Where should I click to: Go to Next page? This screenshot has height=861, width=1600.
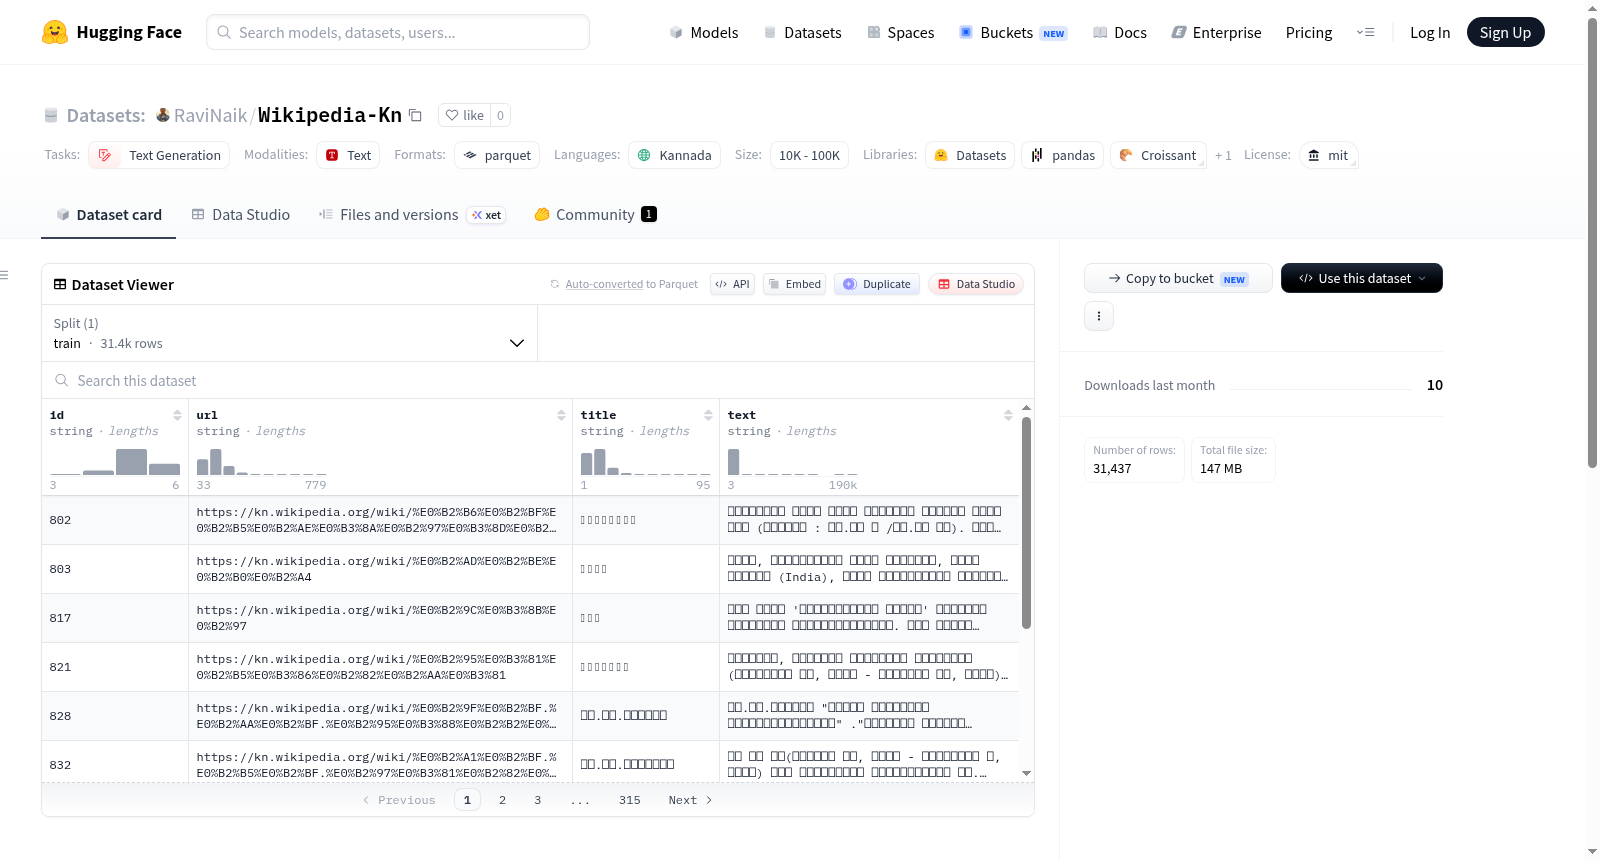point(690,800)
